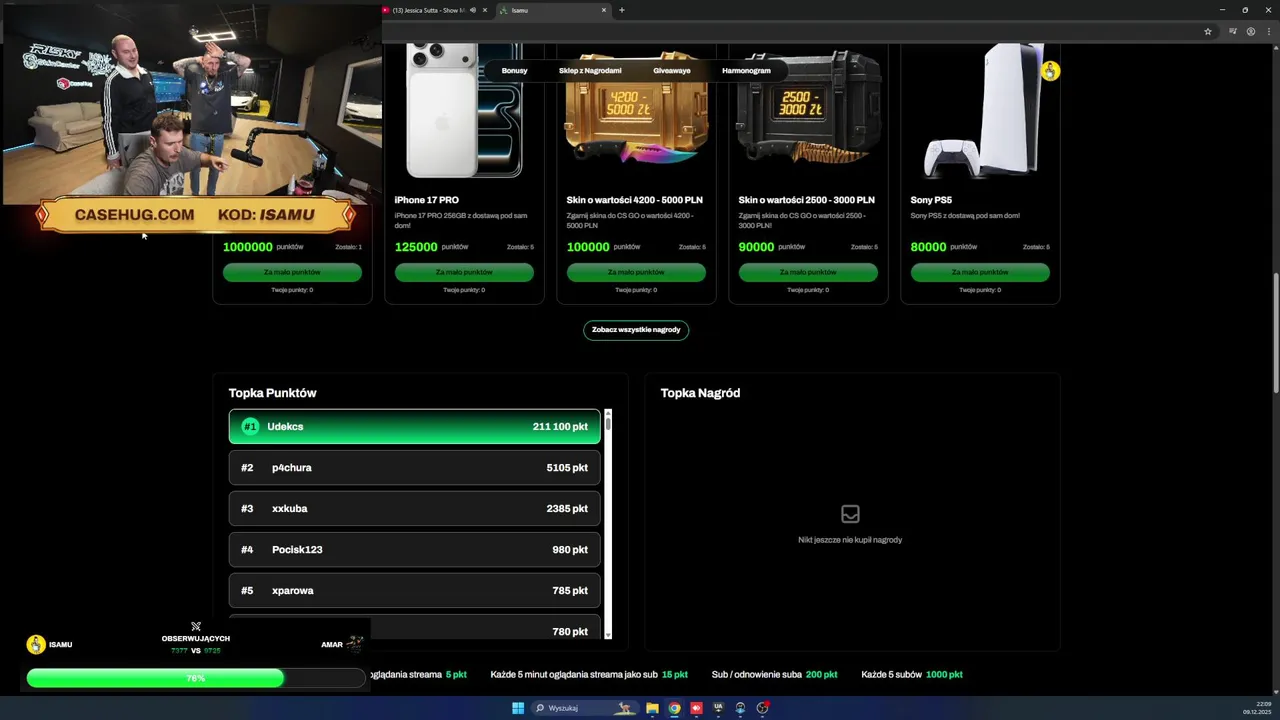
Task: Click Za mało punktów under 1000000 prize
Action: [x=292, y=272]
